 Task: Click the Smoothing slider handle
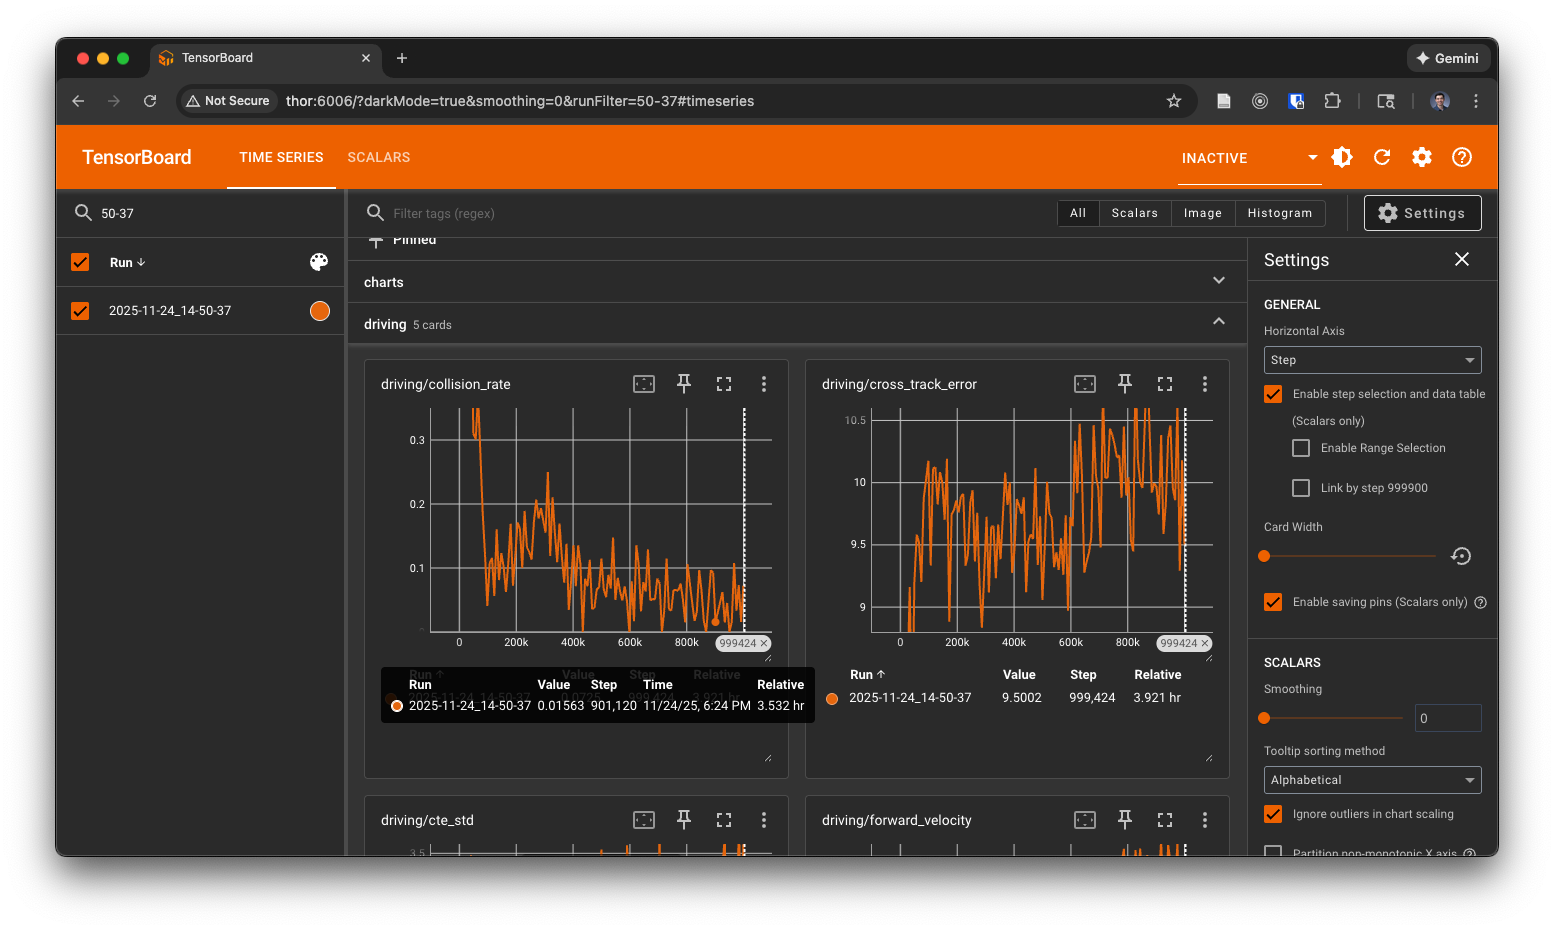pos(1264,718)
